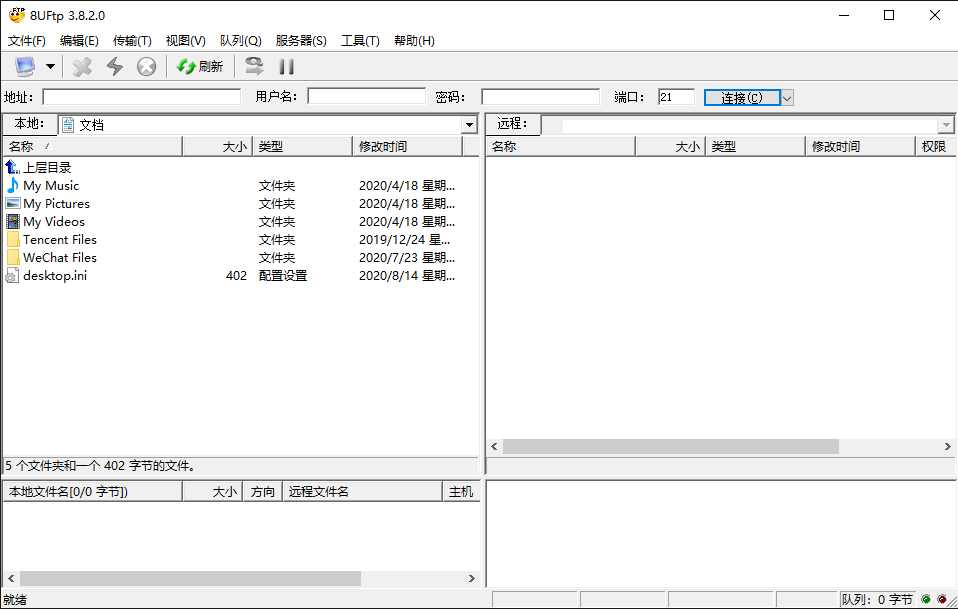Click the 连接(C) connect button
The width and height of the screenshot is (958, 609).
point(741,97)
